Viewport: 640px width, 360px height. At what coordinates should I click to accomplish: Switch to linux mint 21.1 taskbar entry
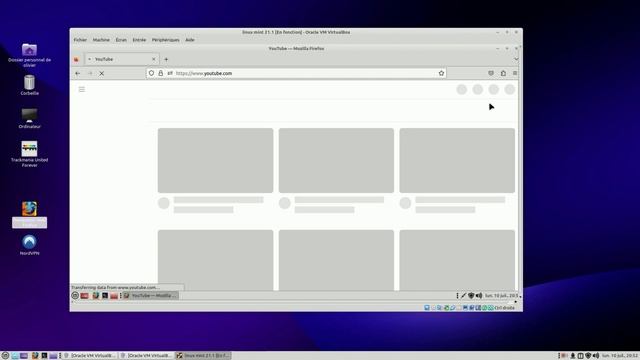point(203,356)
